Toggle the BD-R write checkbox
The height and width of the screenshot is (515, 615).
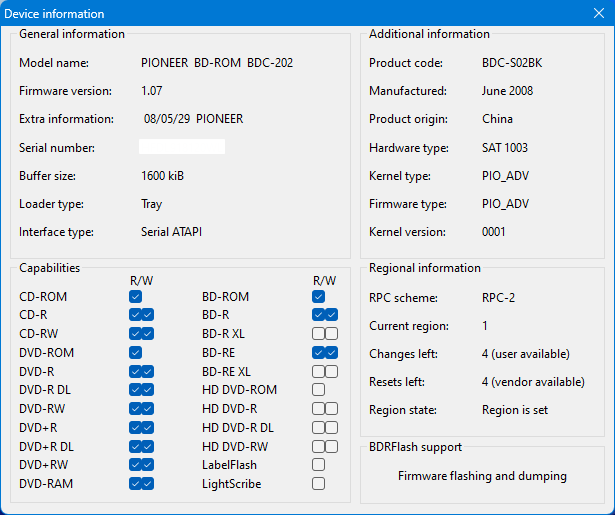(331, 315)
